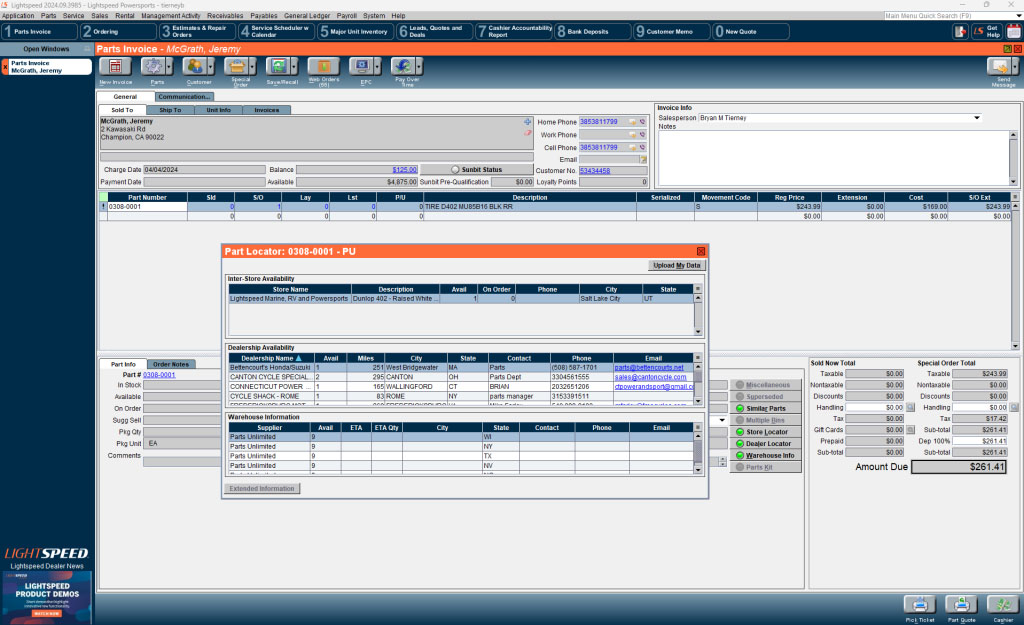Click the LS Get Help button
The height and width of the screenshot is (625, 1024).
[x=986, y=31]
